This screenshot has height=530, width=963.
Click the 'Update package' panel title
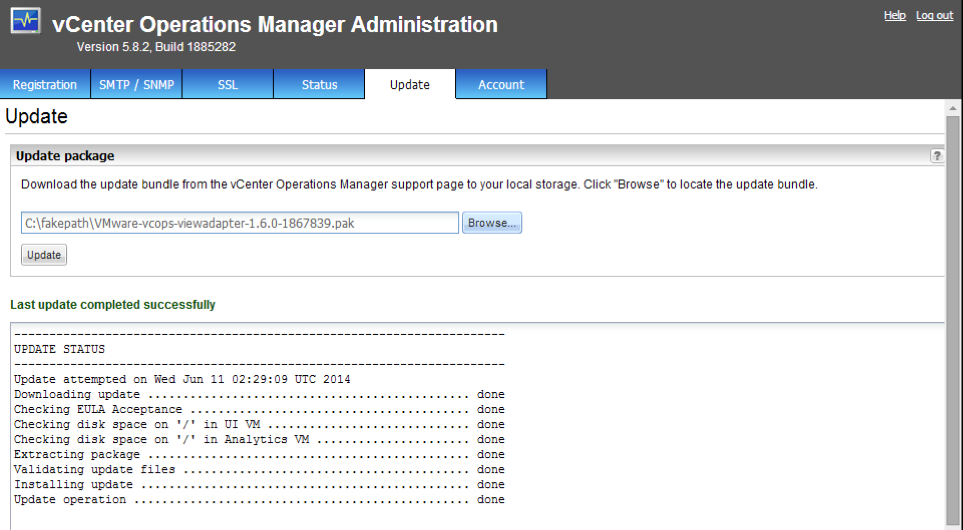click(65, 156)
